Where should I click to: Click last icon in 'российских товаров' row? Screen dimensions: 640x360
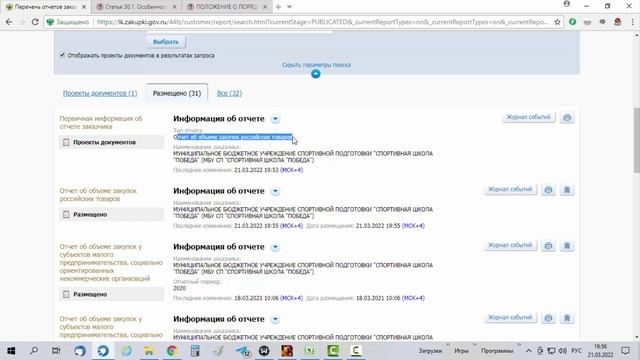pyautogui.click(x=567, y=190)
